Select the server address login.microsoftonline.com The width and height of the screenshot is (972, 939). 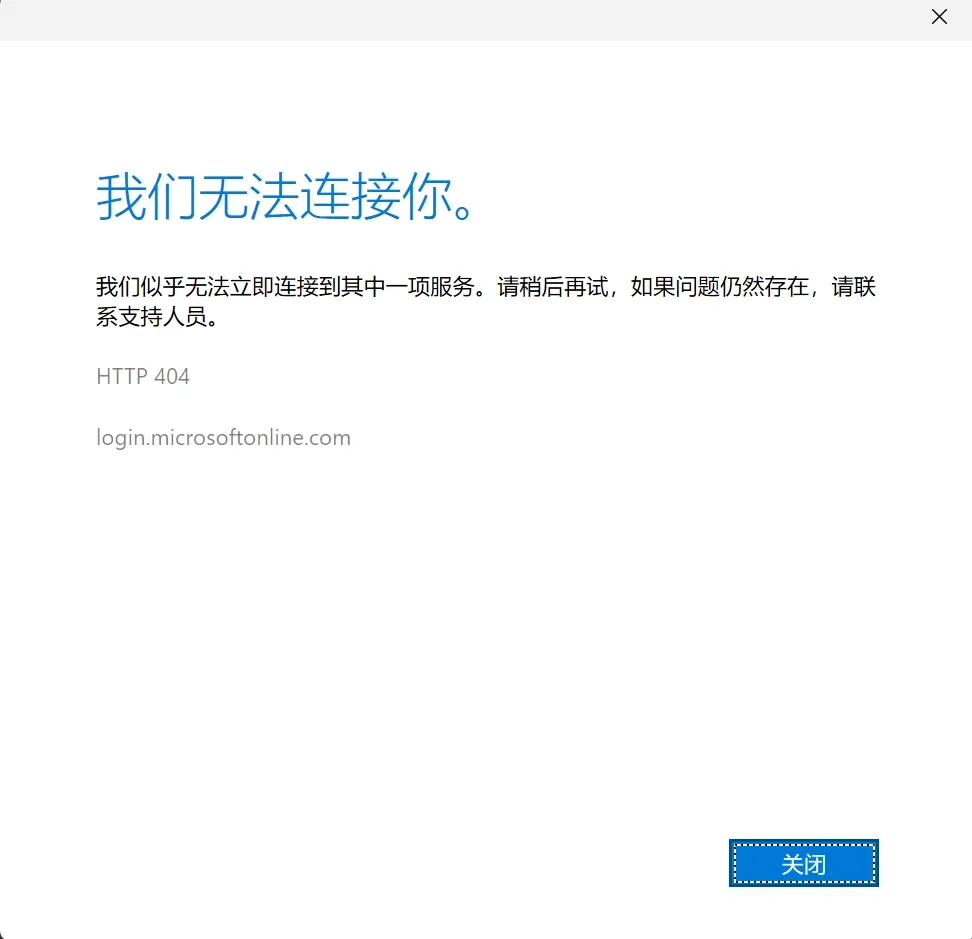(222, 437)
